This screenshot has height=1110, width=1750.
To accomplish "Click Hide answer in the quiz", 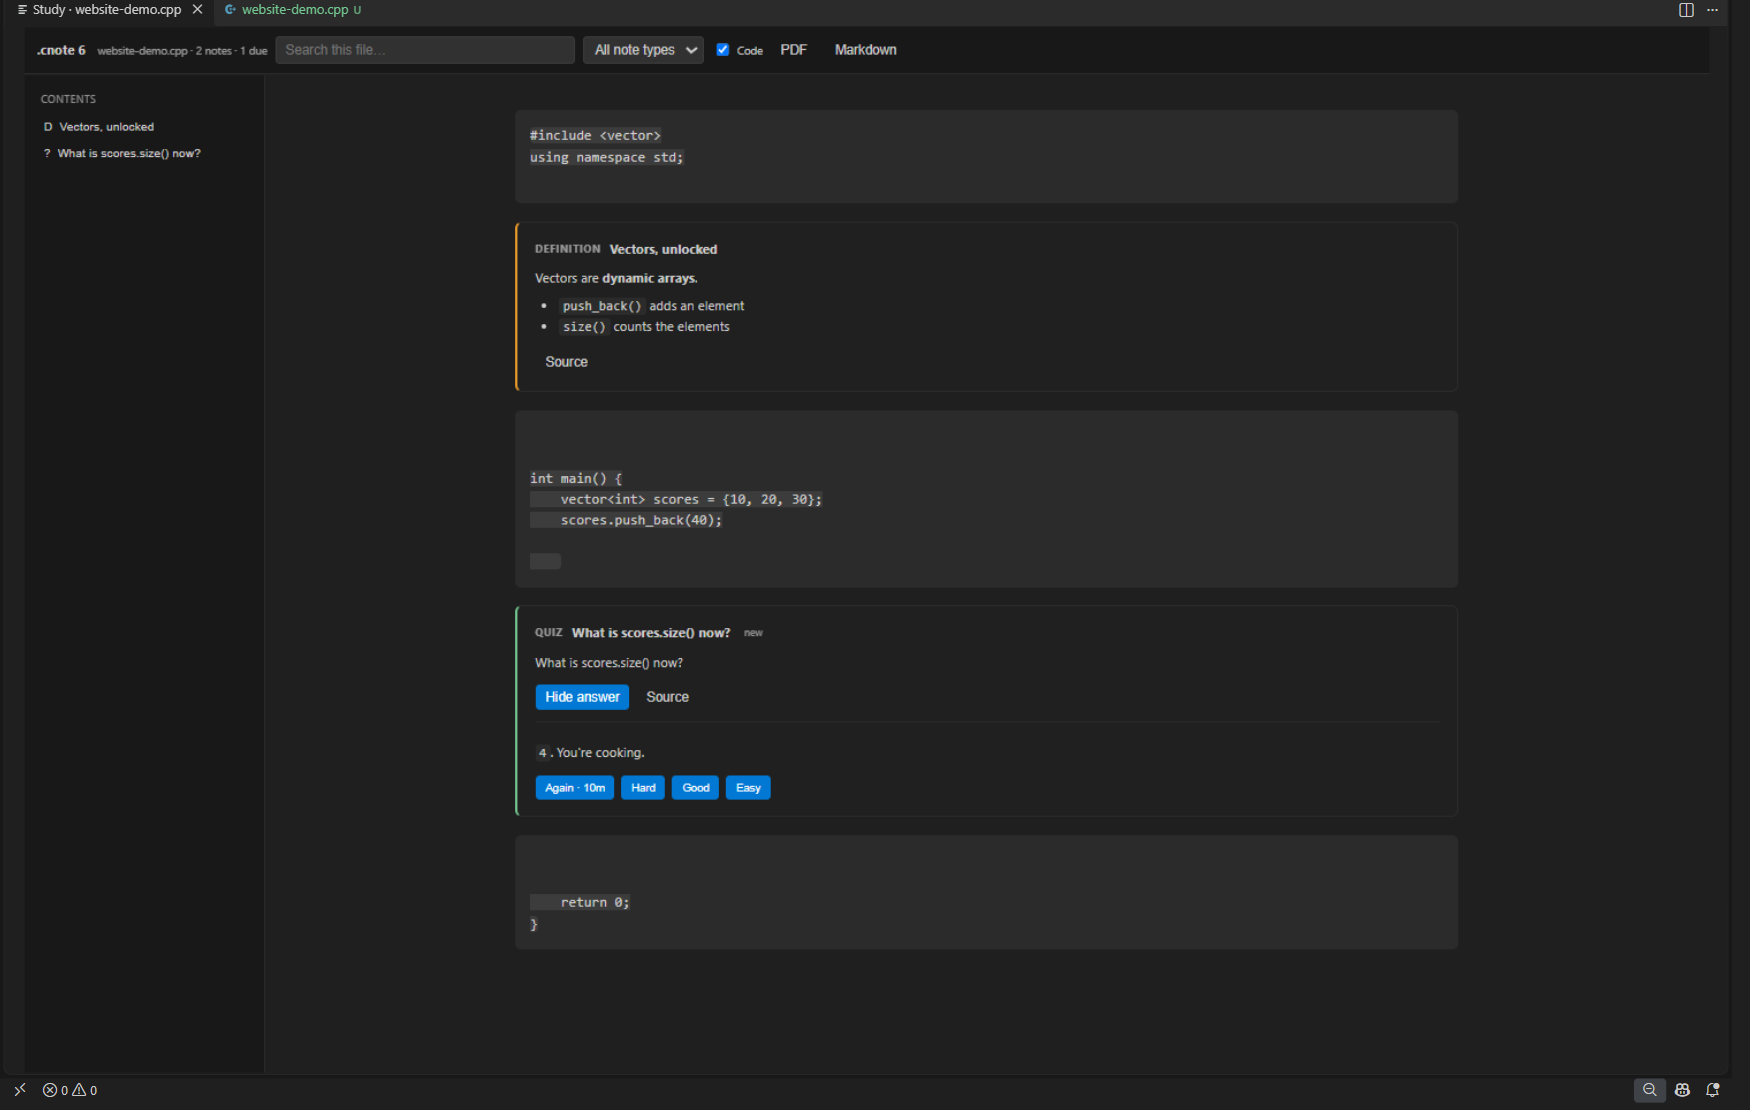I will [582, 697].
